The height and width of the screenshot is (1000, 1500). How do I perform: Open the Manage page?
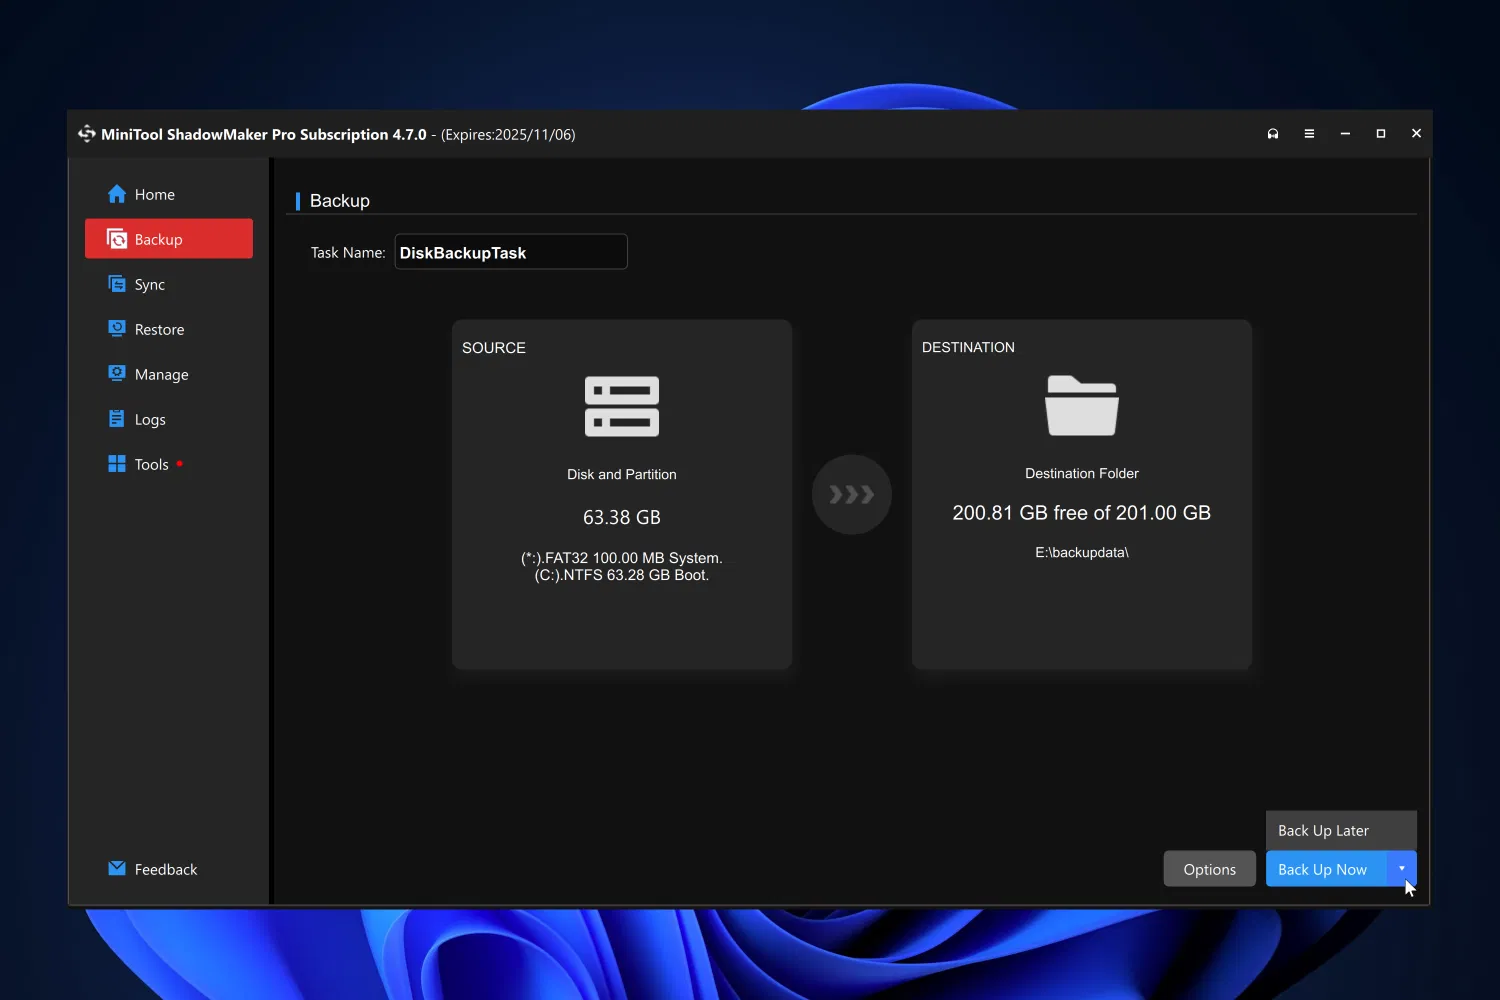pos(161,375)
